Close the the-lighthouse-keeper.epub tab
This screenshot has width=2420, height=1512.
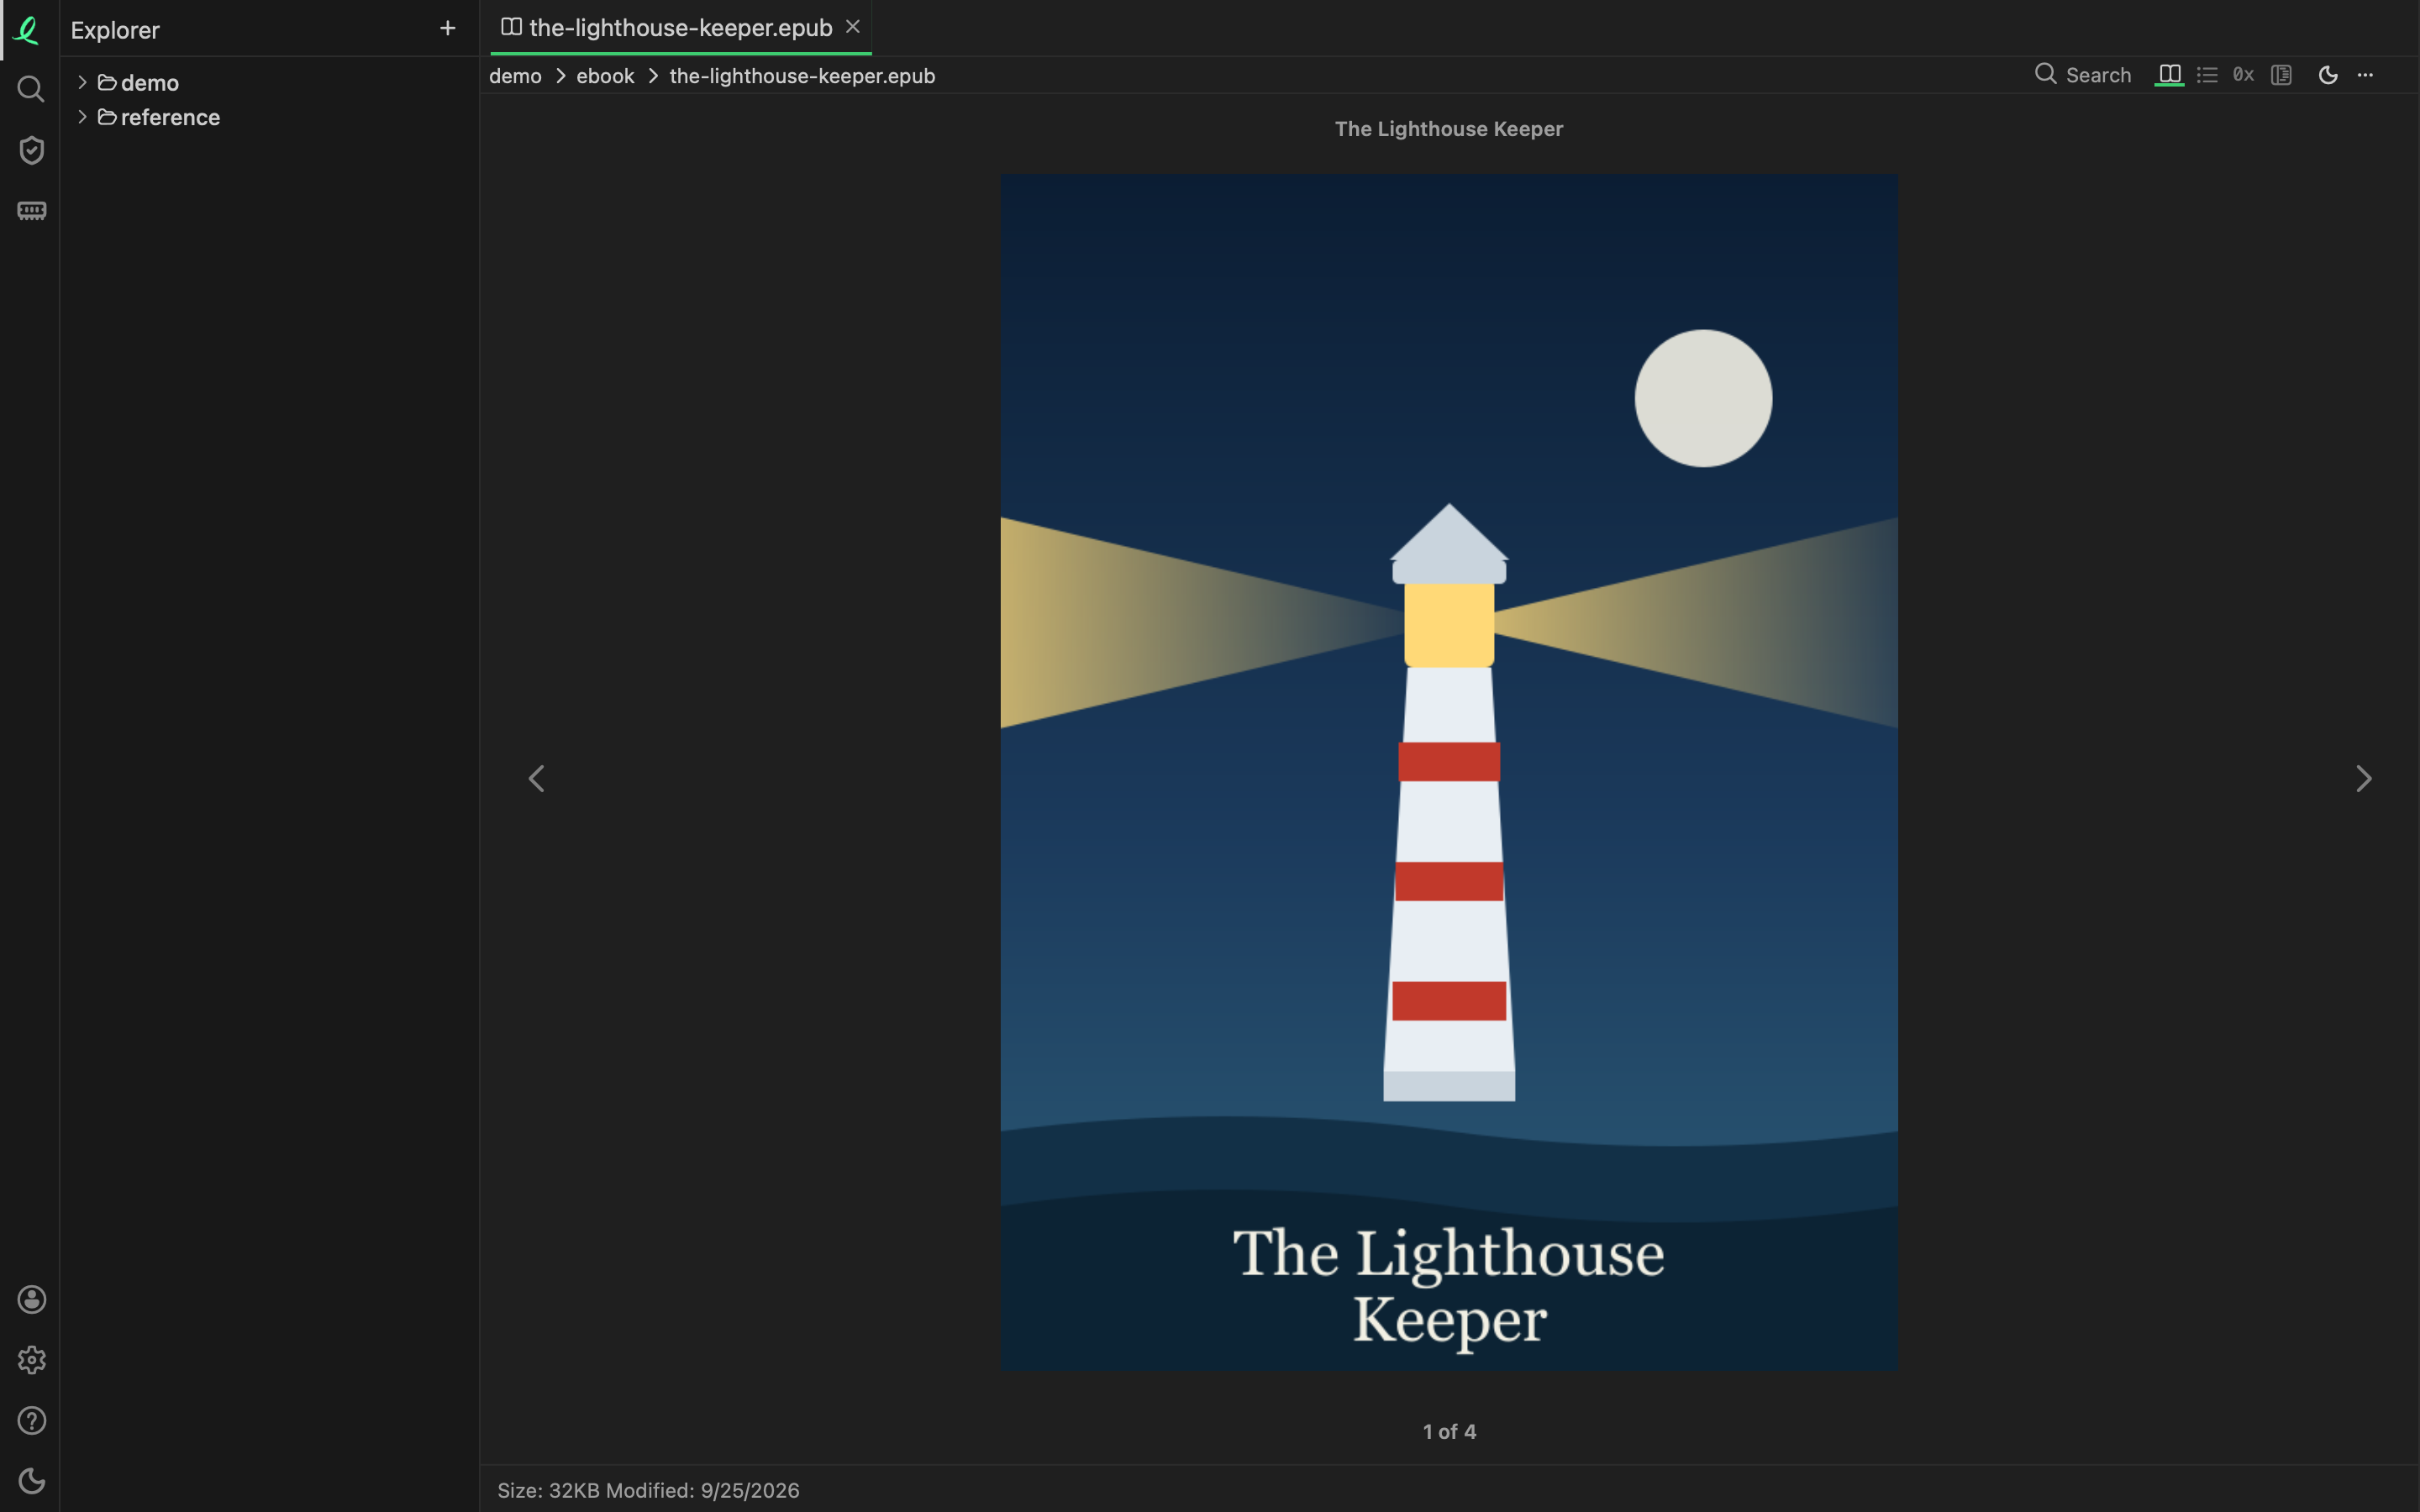click(853, 27)
